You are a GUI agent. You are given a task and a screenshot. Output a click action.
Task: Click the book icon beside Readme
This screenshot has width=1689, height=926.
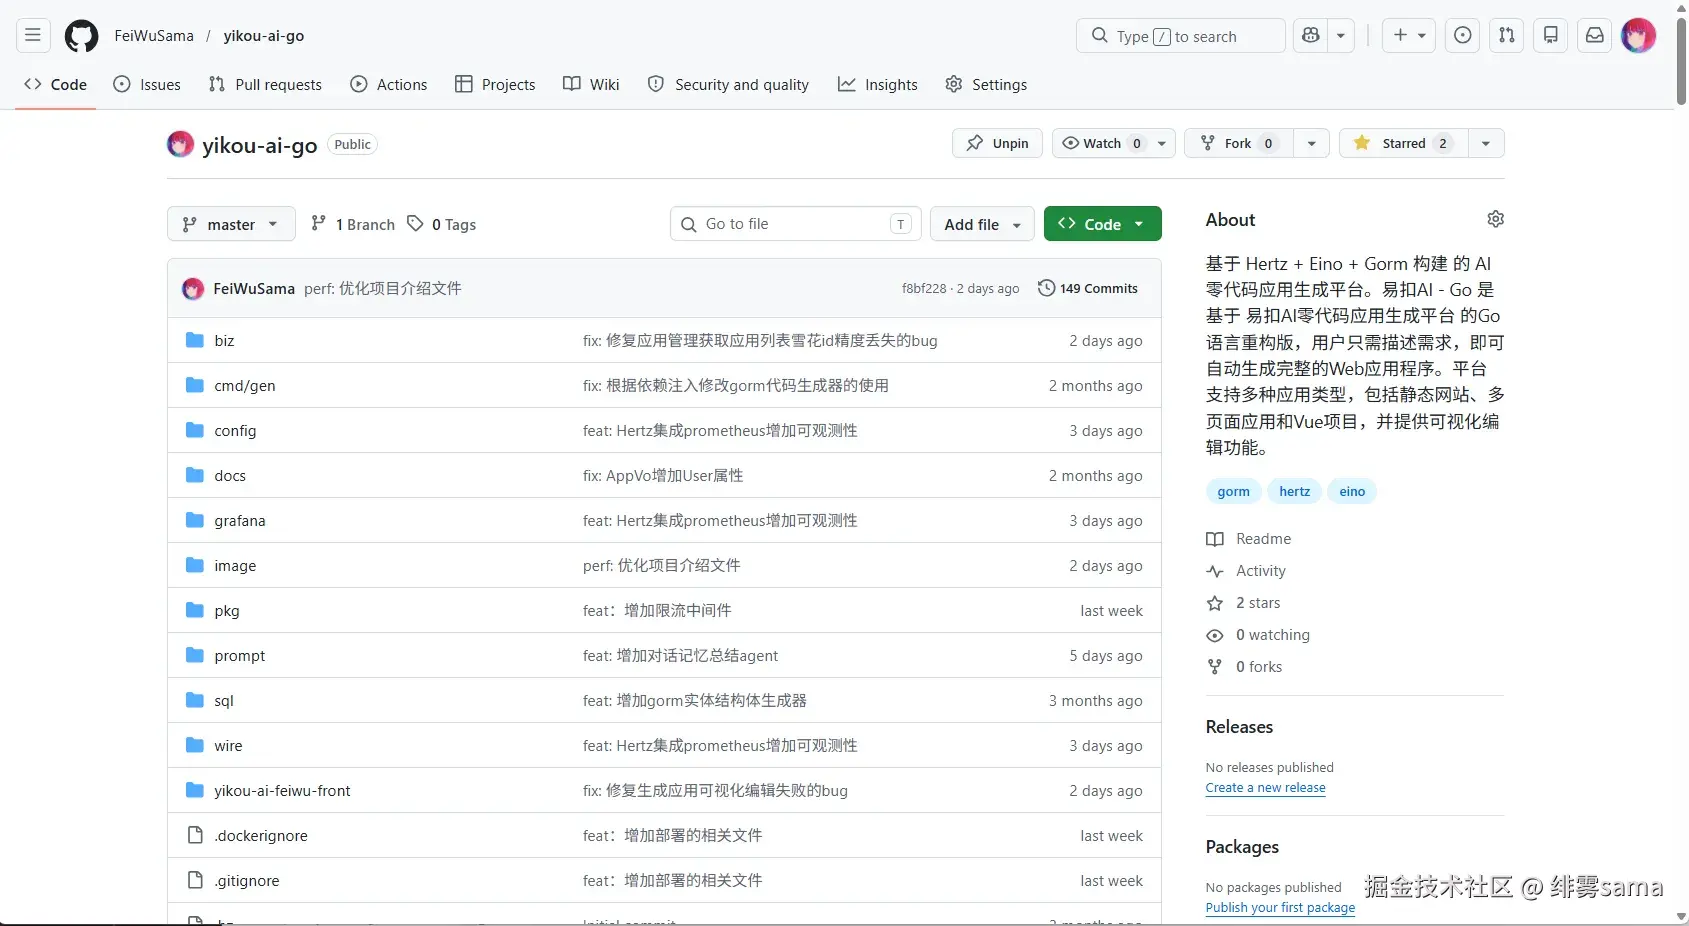[1215, 539]
